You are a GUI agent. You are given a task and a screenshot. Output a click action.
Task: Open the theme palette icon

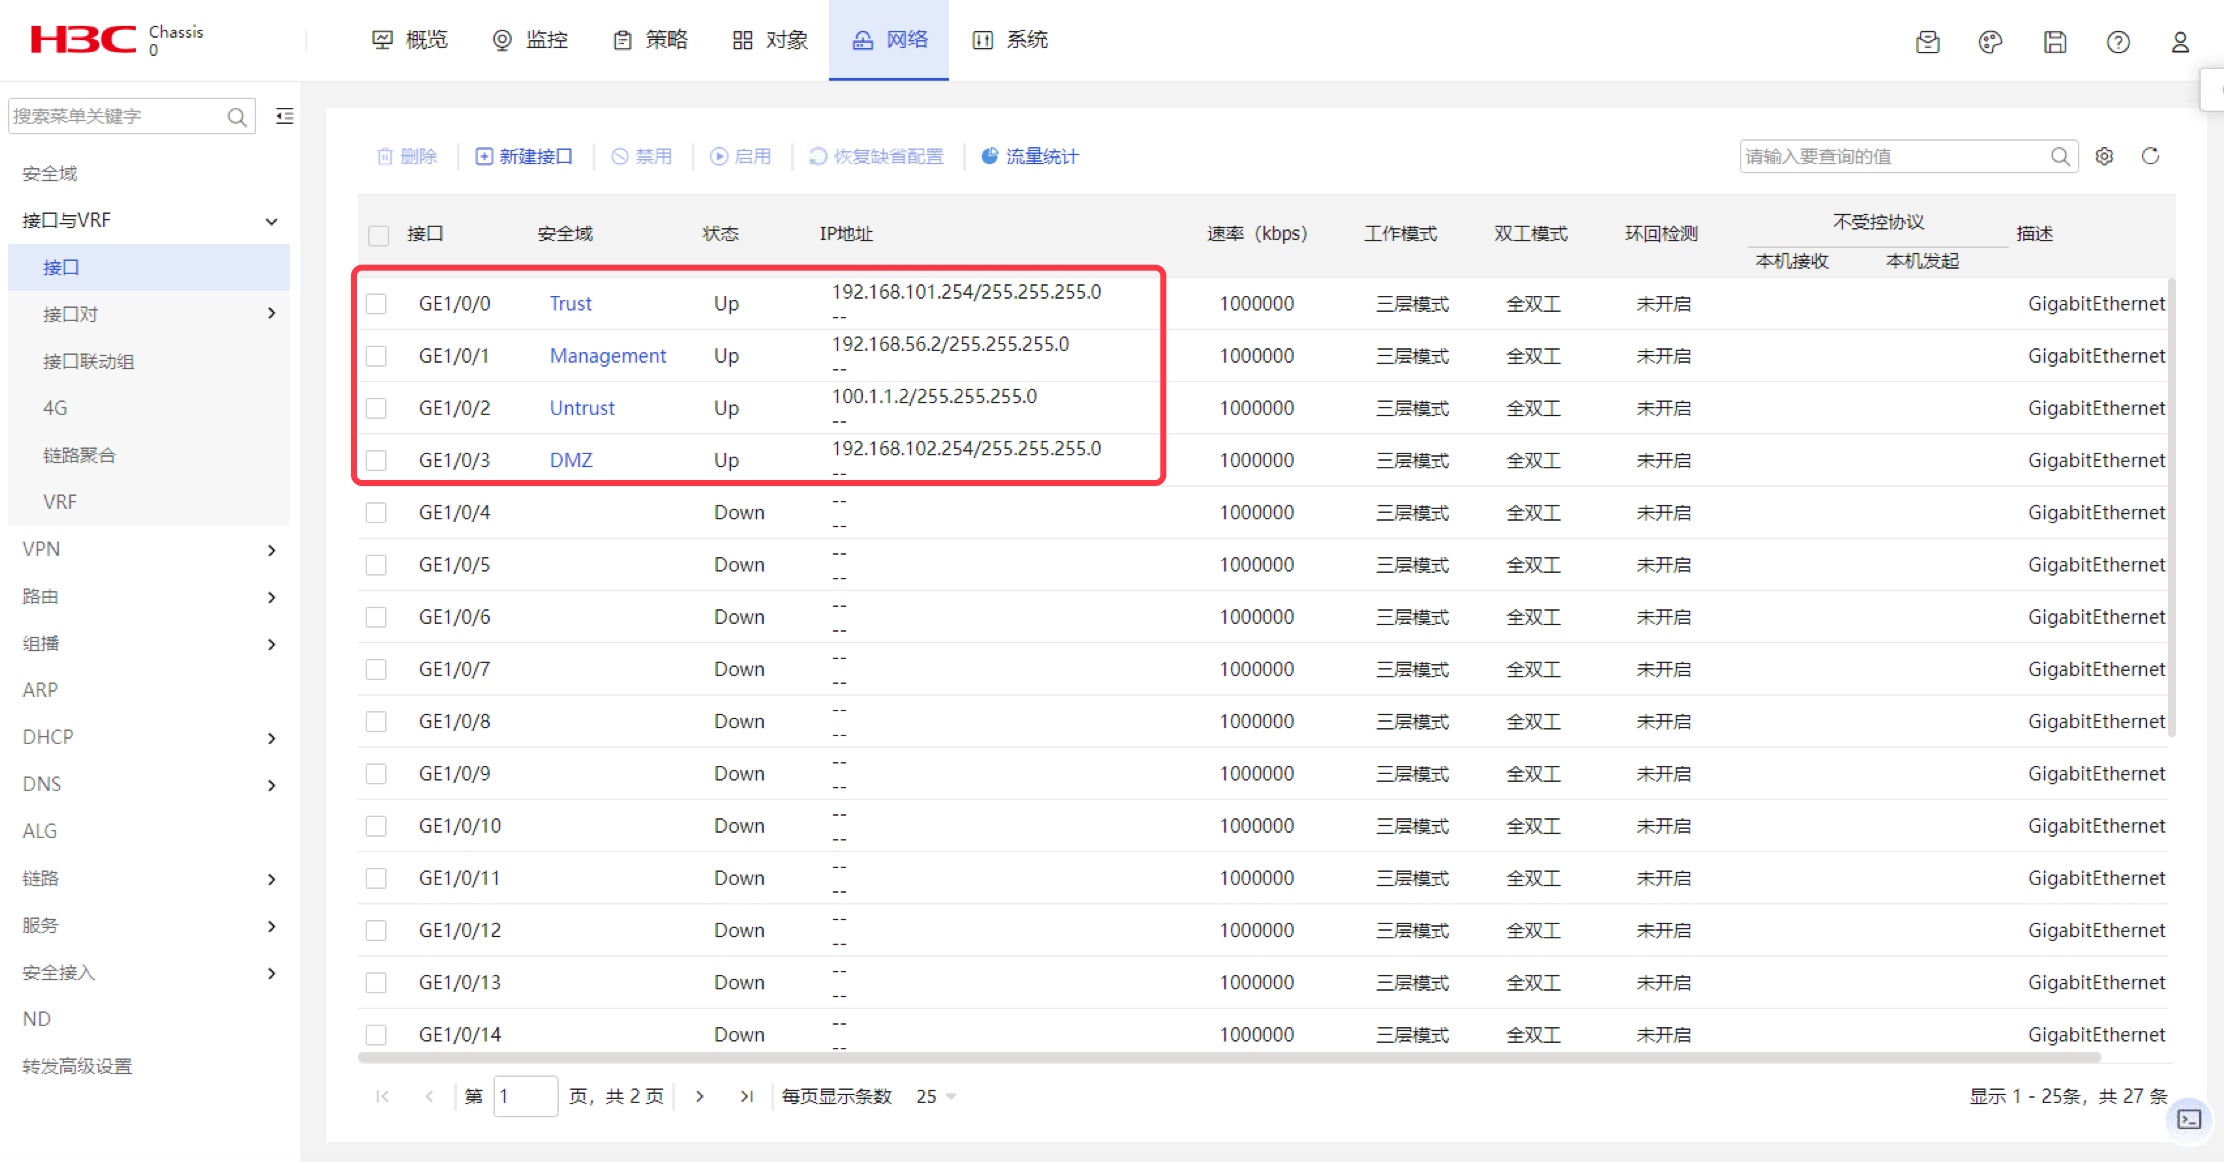coord(1990,42)
